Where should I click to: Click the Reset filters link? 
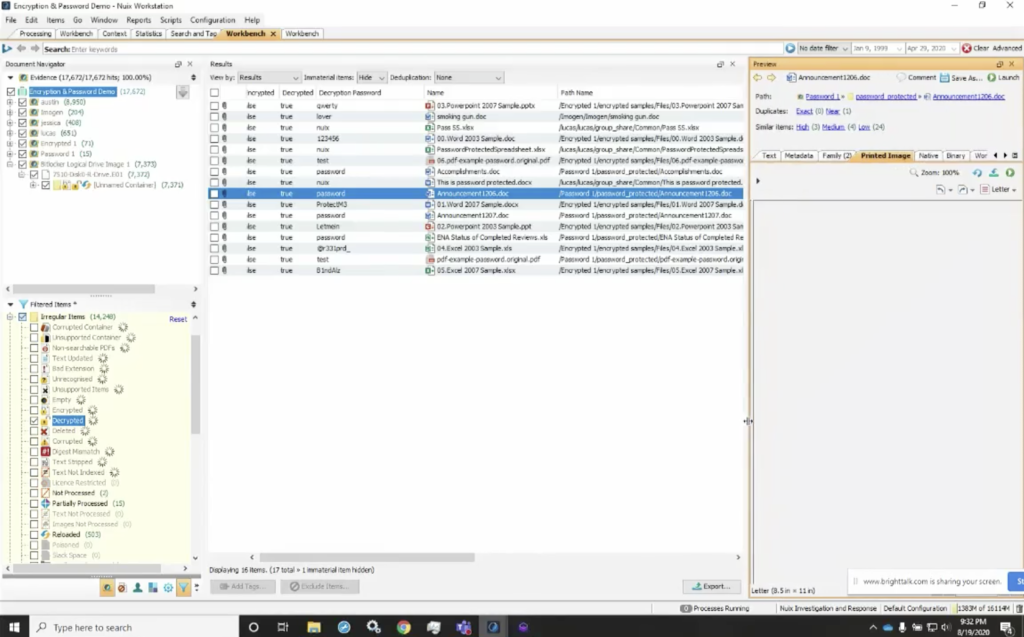coord(178,319)
